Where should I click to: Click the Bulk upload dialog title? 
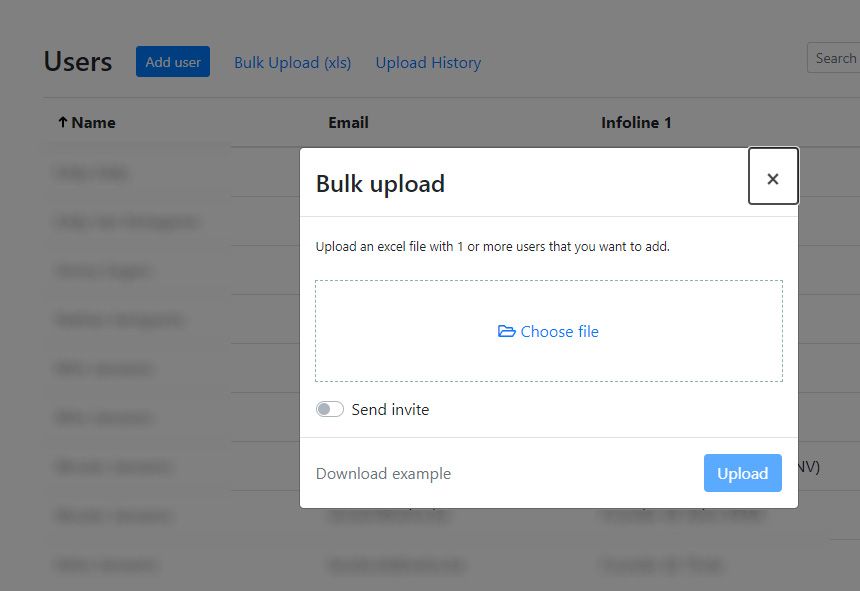point(380,184)
